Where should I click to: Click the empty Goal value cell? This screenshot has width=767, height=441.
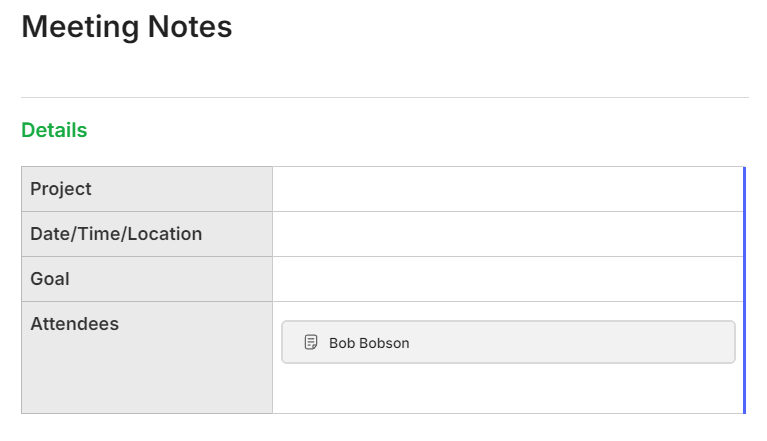(508, 279)
